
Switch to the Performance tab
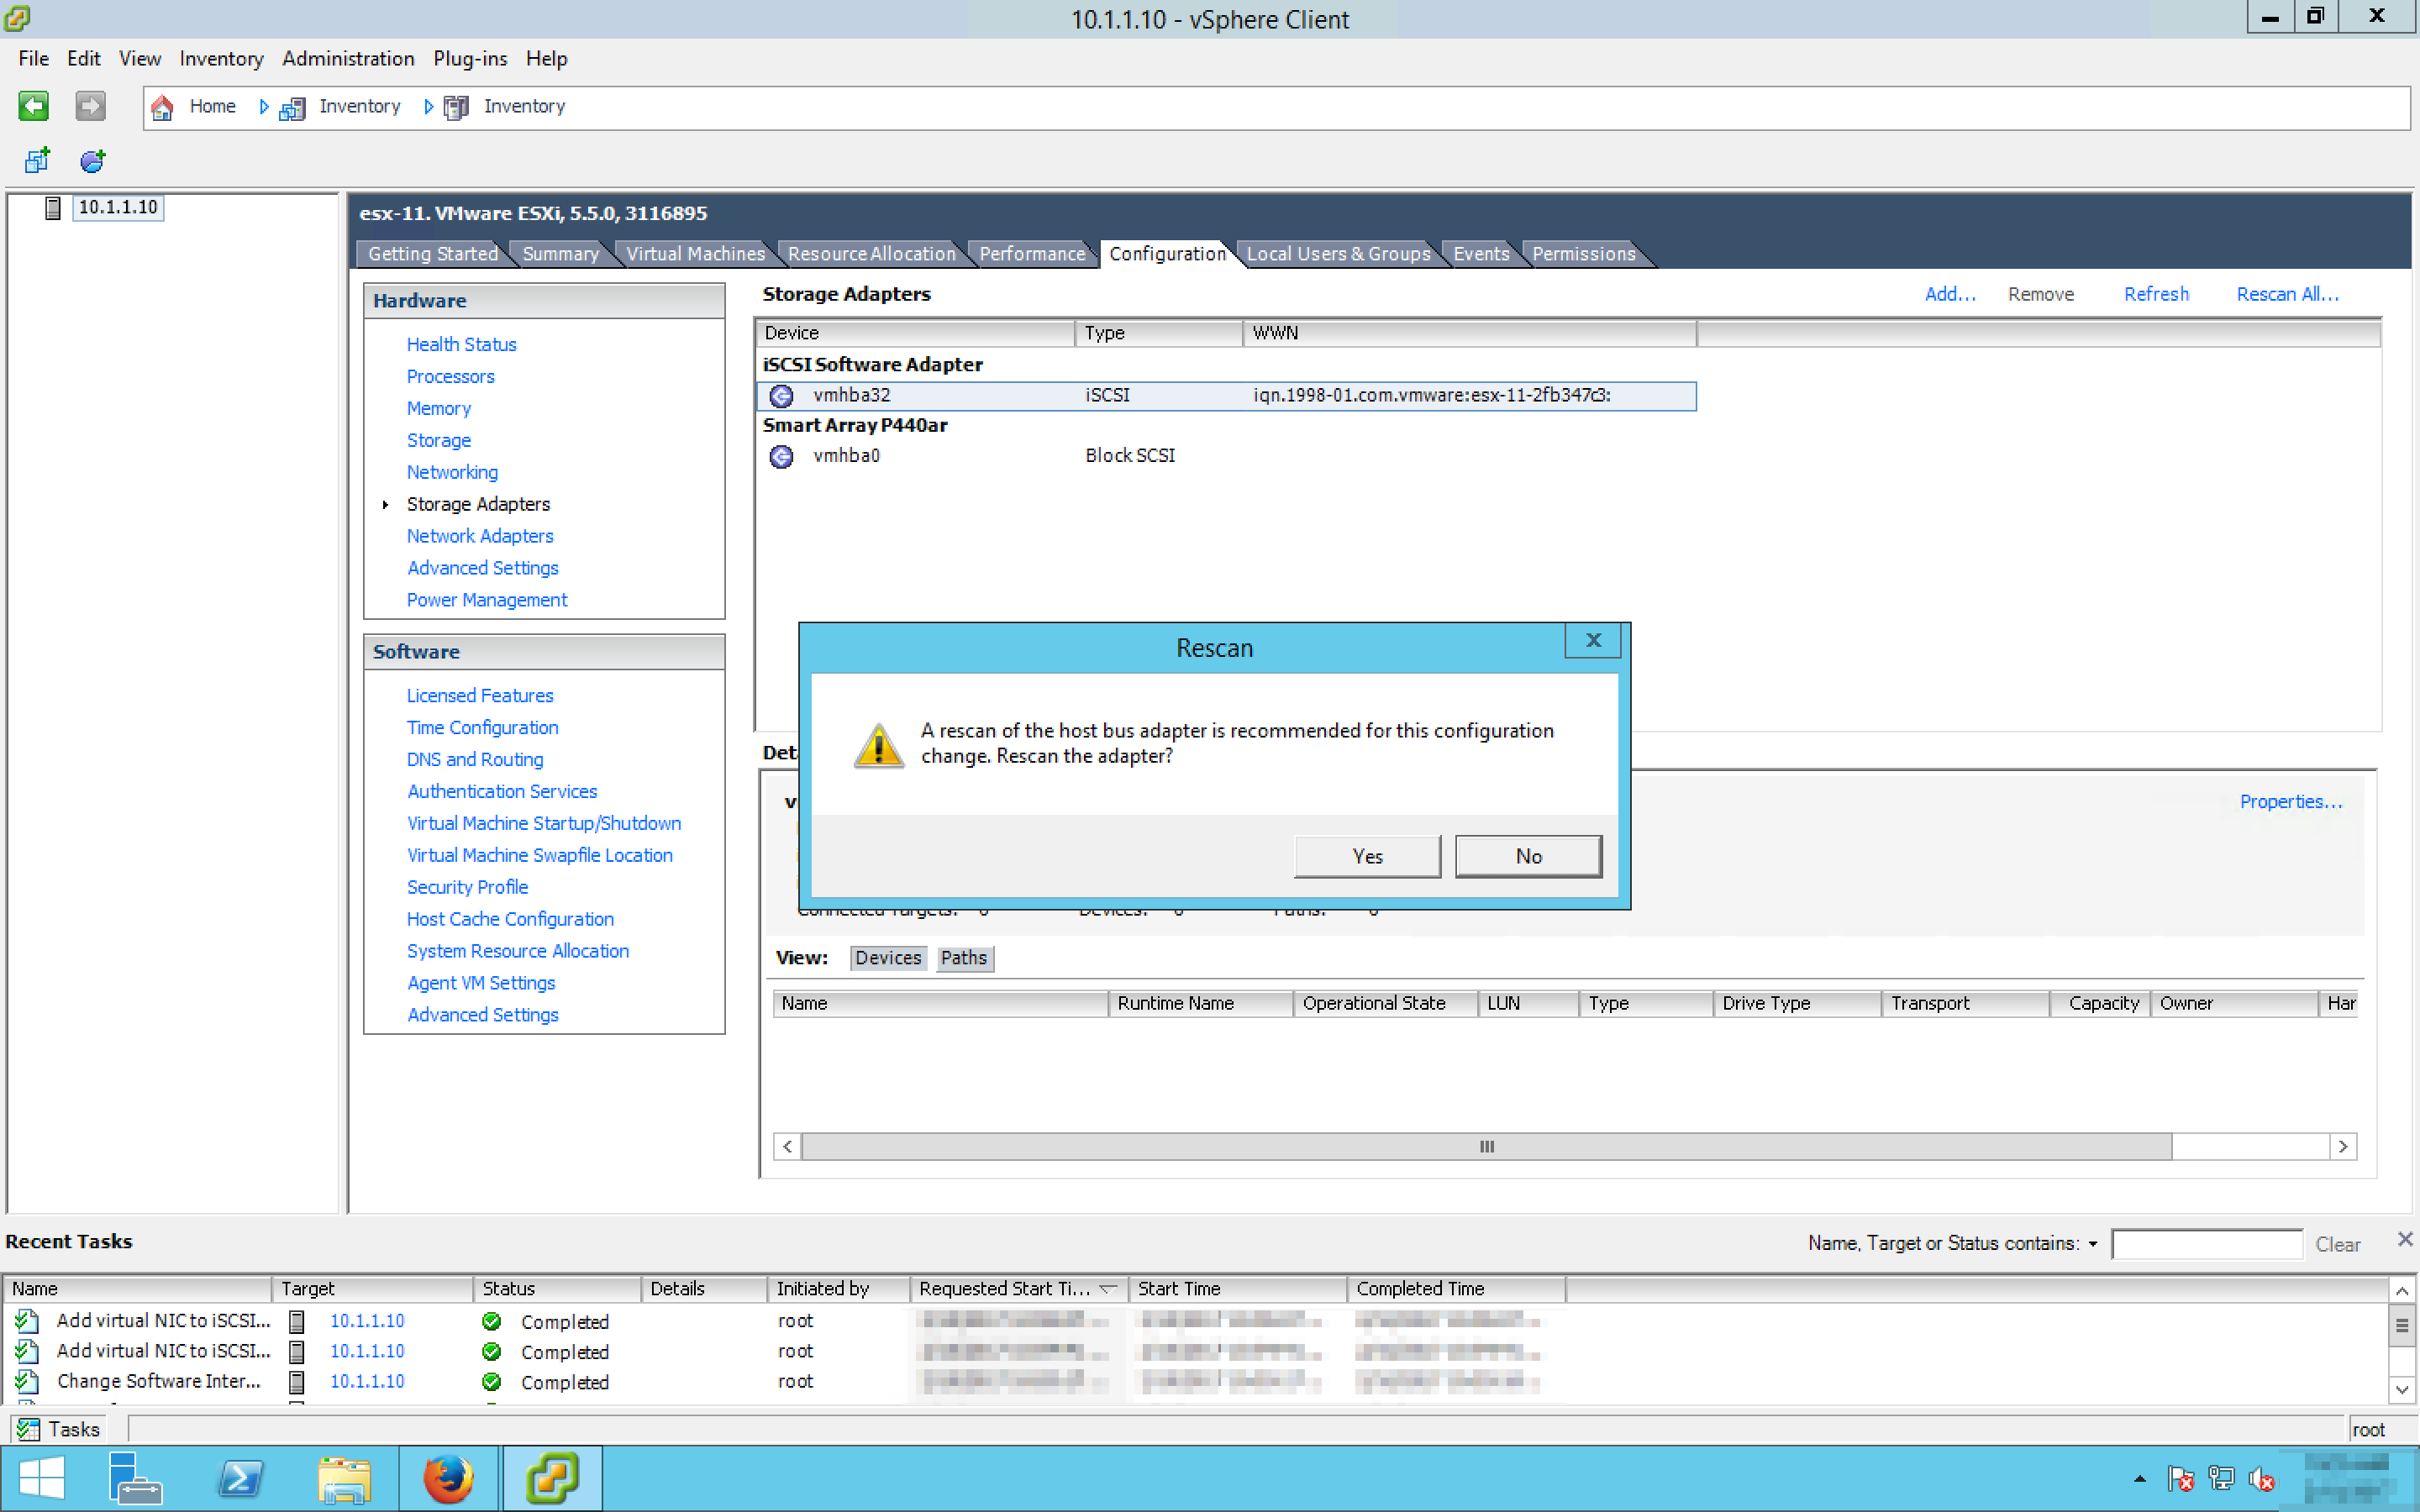click(x=1031, y=254)
